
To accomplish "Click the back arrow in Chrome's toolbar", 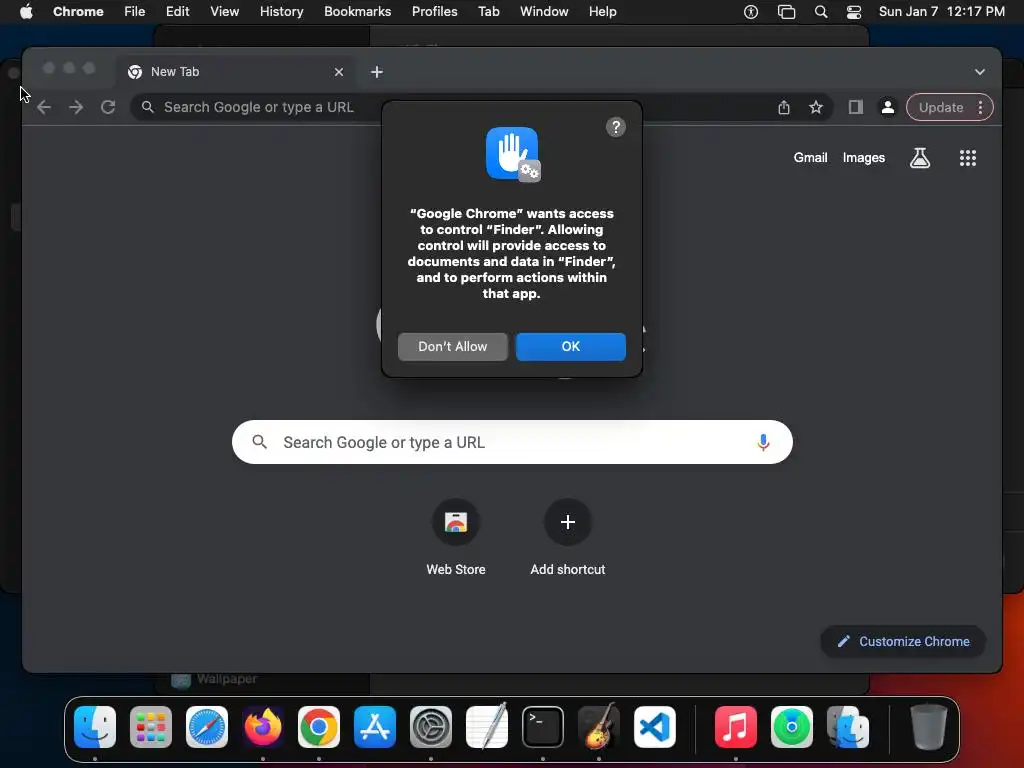I will point(44,107).
